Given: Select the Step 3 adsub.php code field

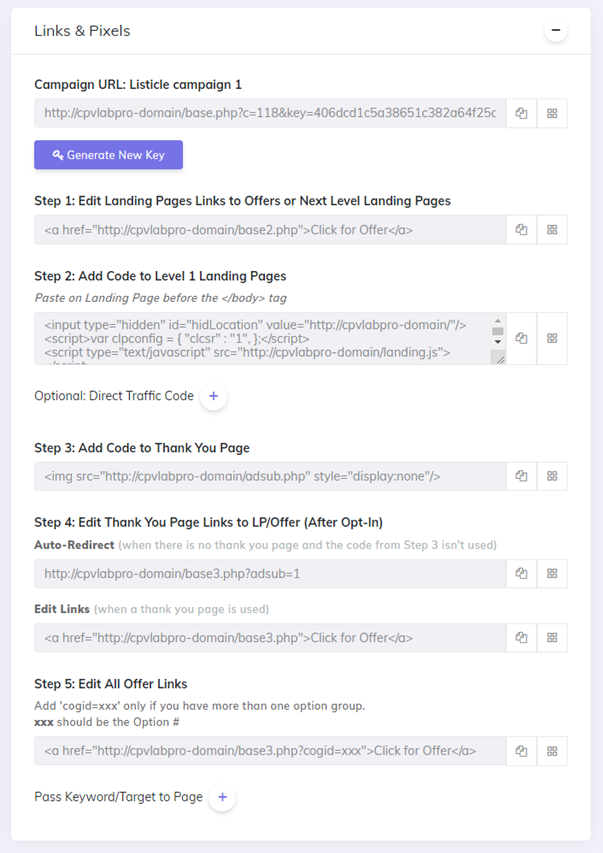Looking at the screenshot, I should pyautogui.click(x=270, y=476).
